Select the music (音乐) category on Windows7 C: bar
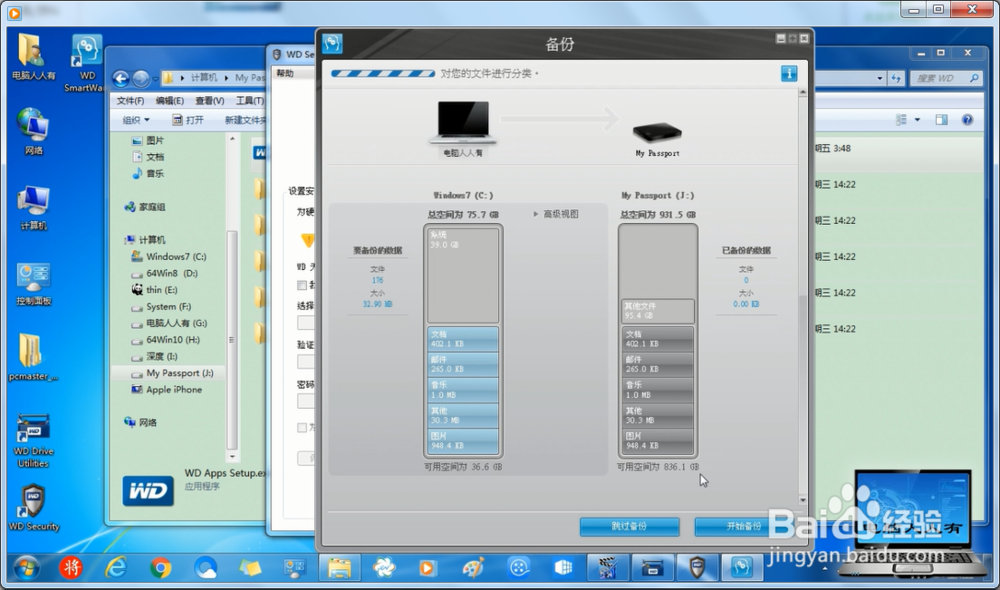Screen dimensions: 1000x590 463,390
